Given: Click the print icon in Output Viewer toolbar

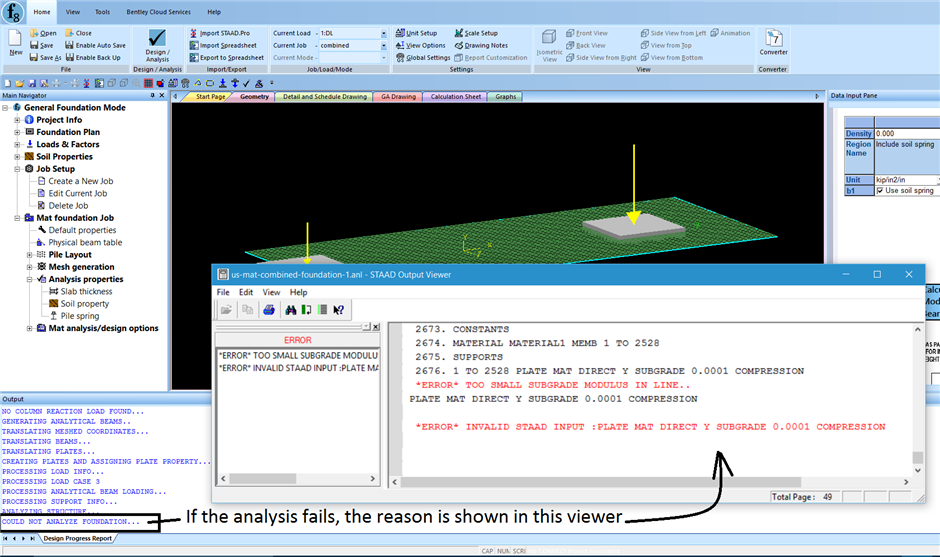Looking at the screenshot, I should click(269, 309).
